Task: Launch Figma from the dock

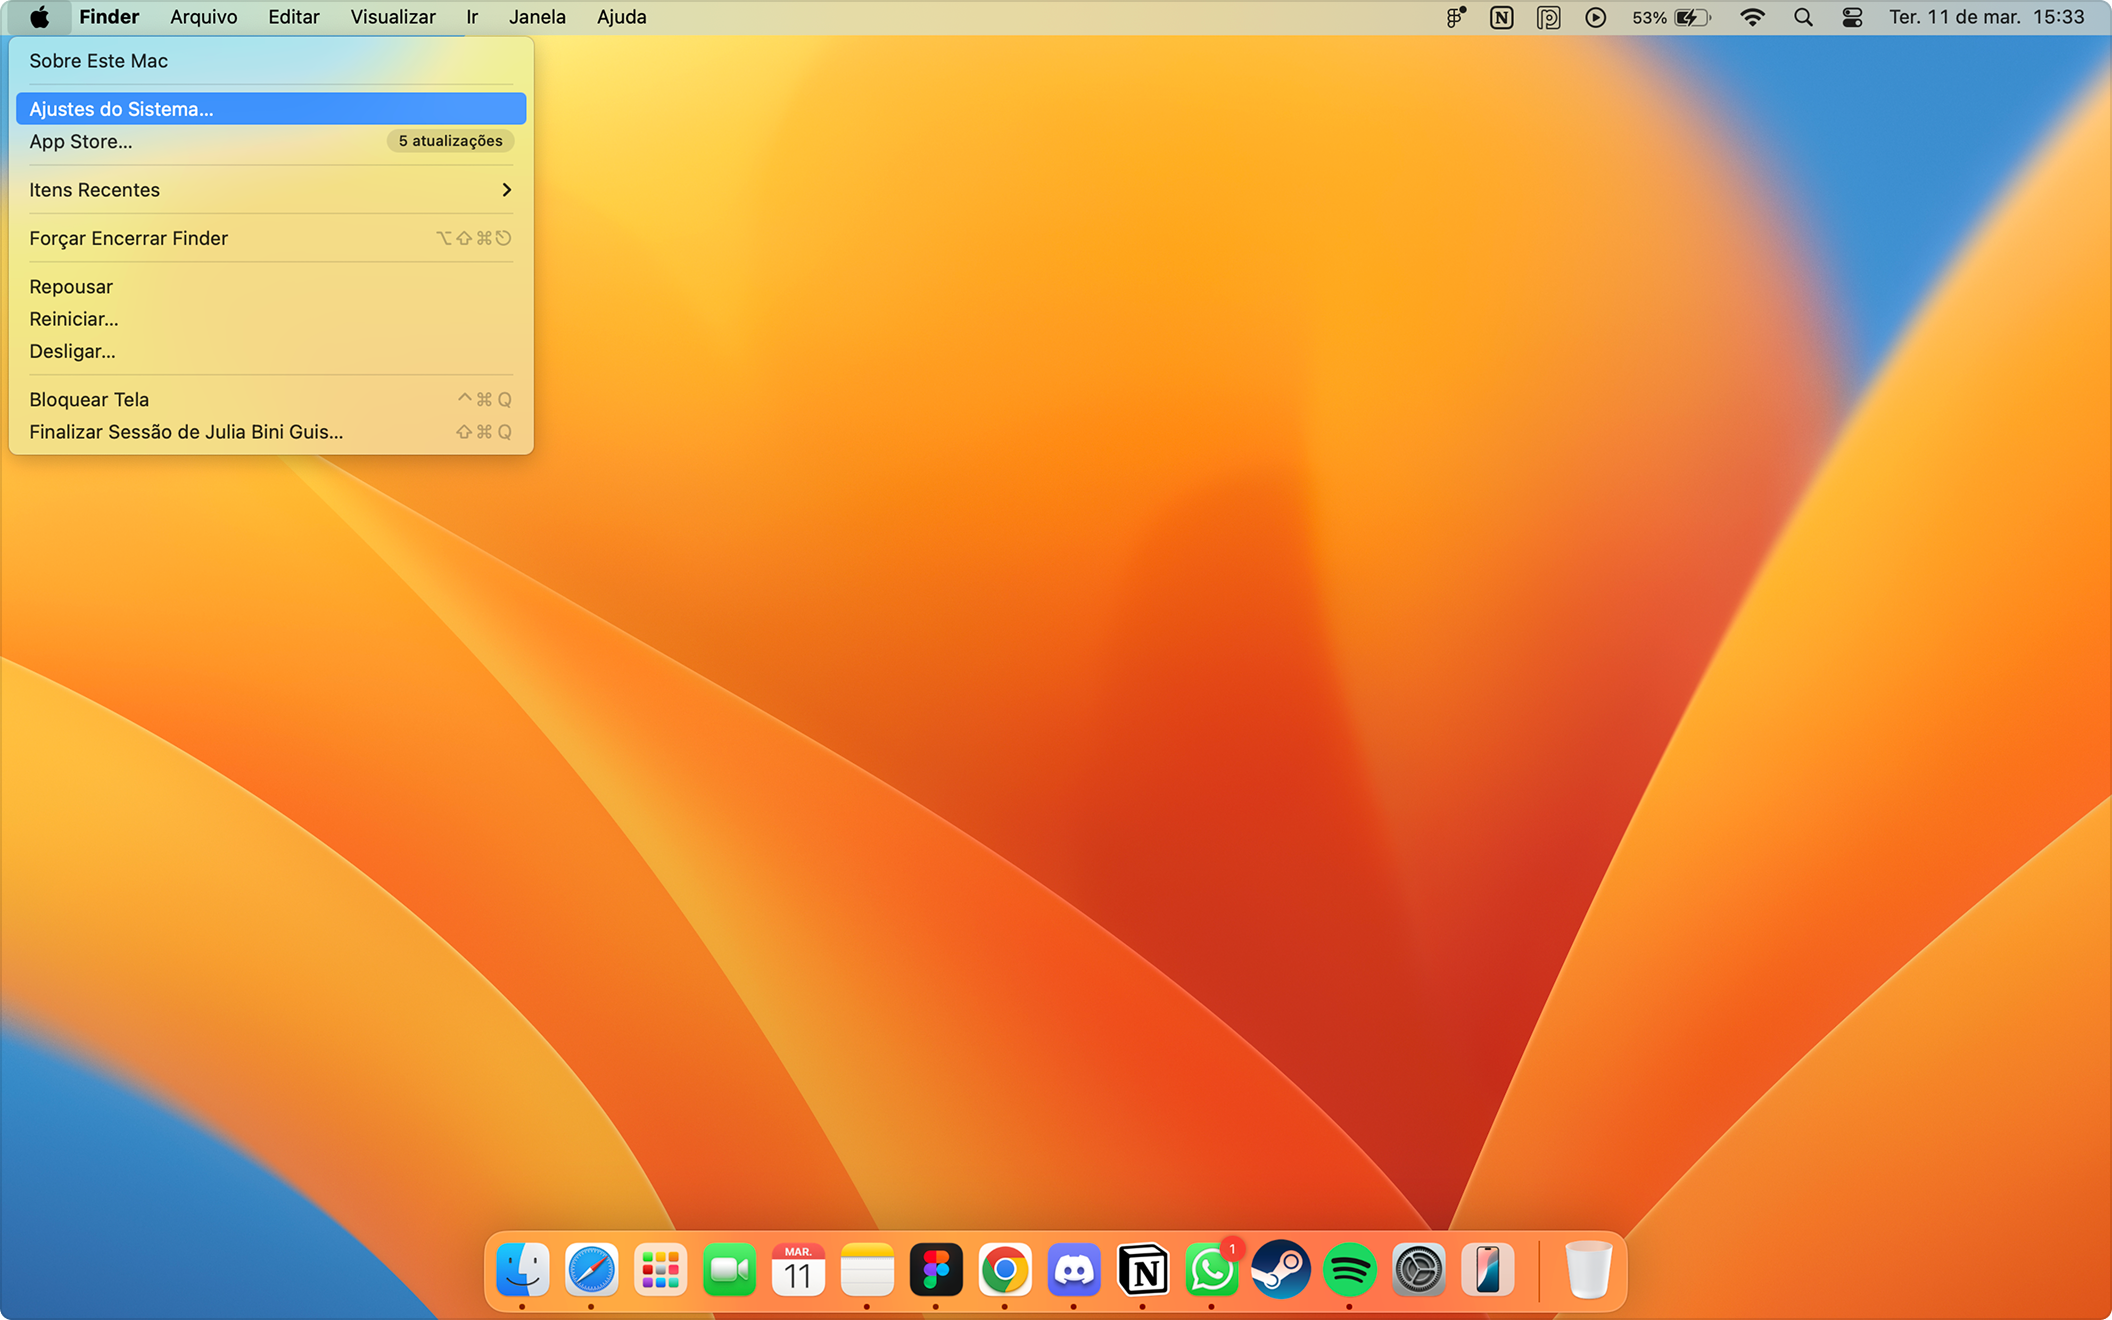Action: pos(936,1270)
